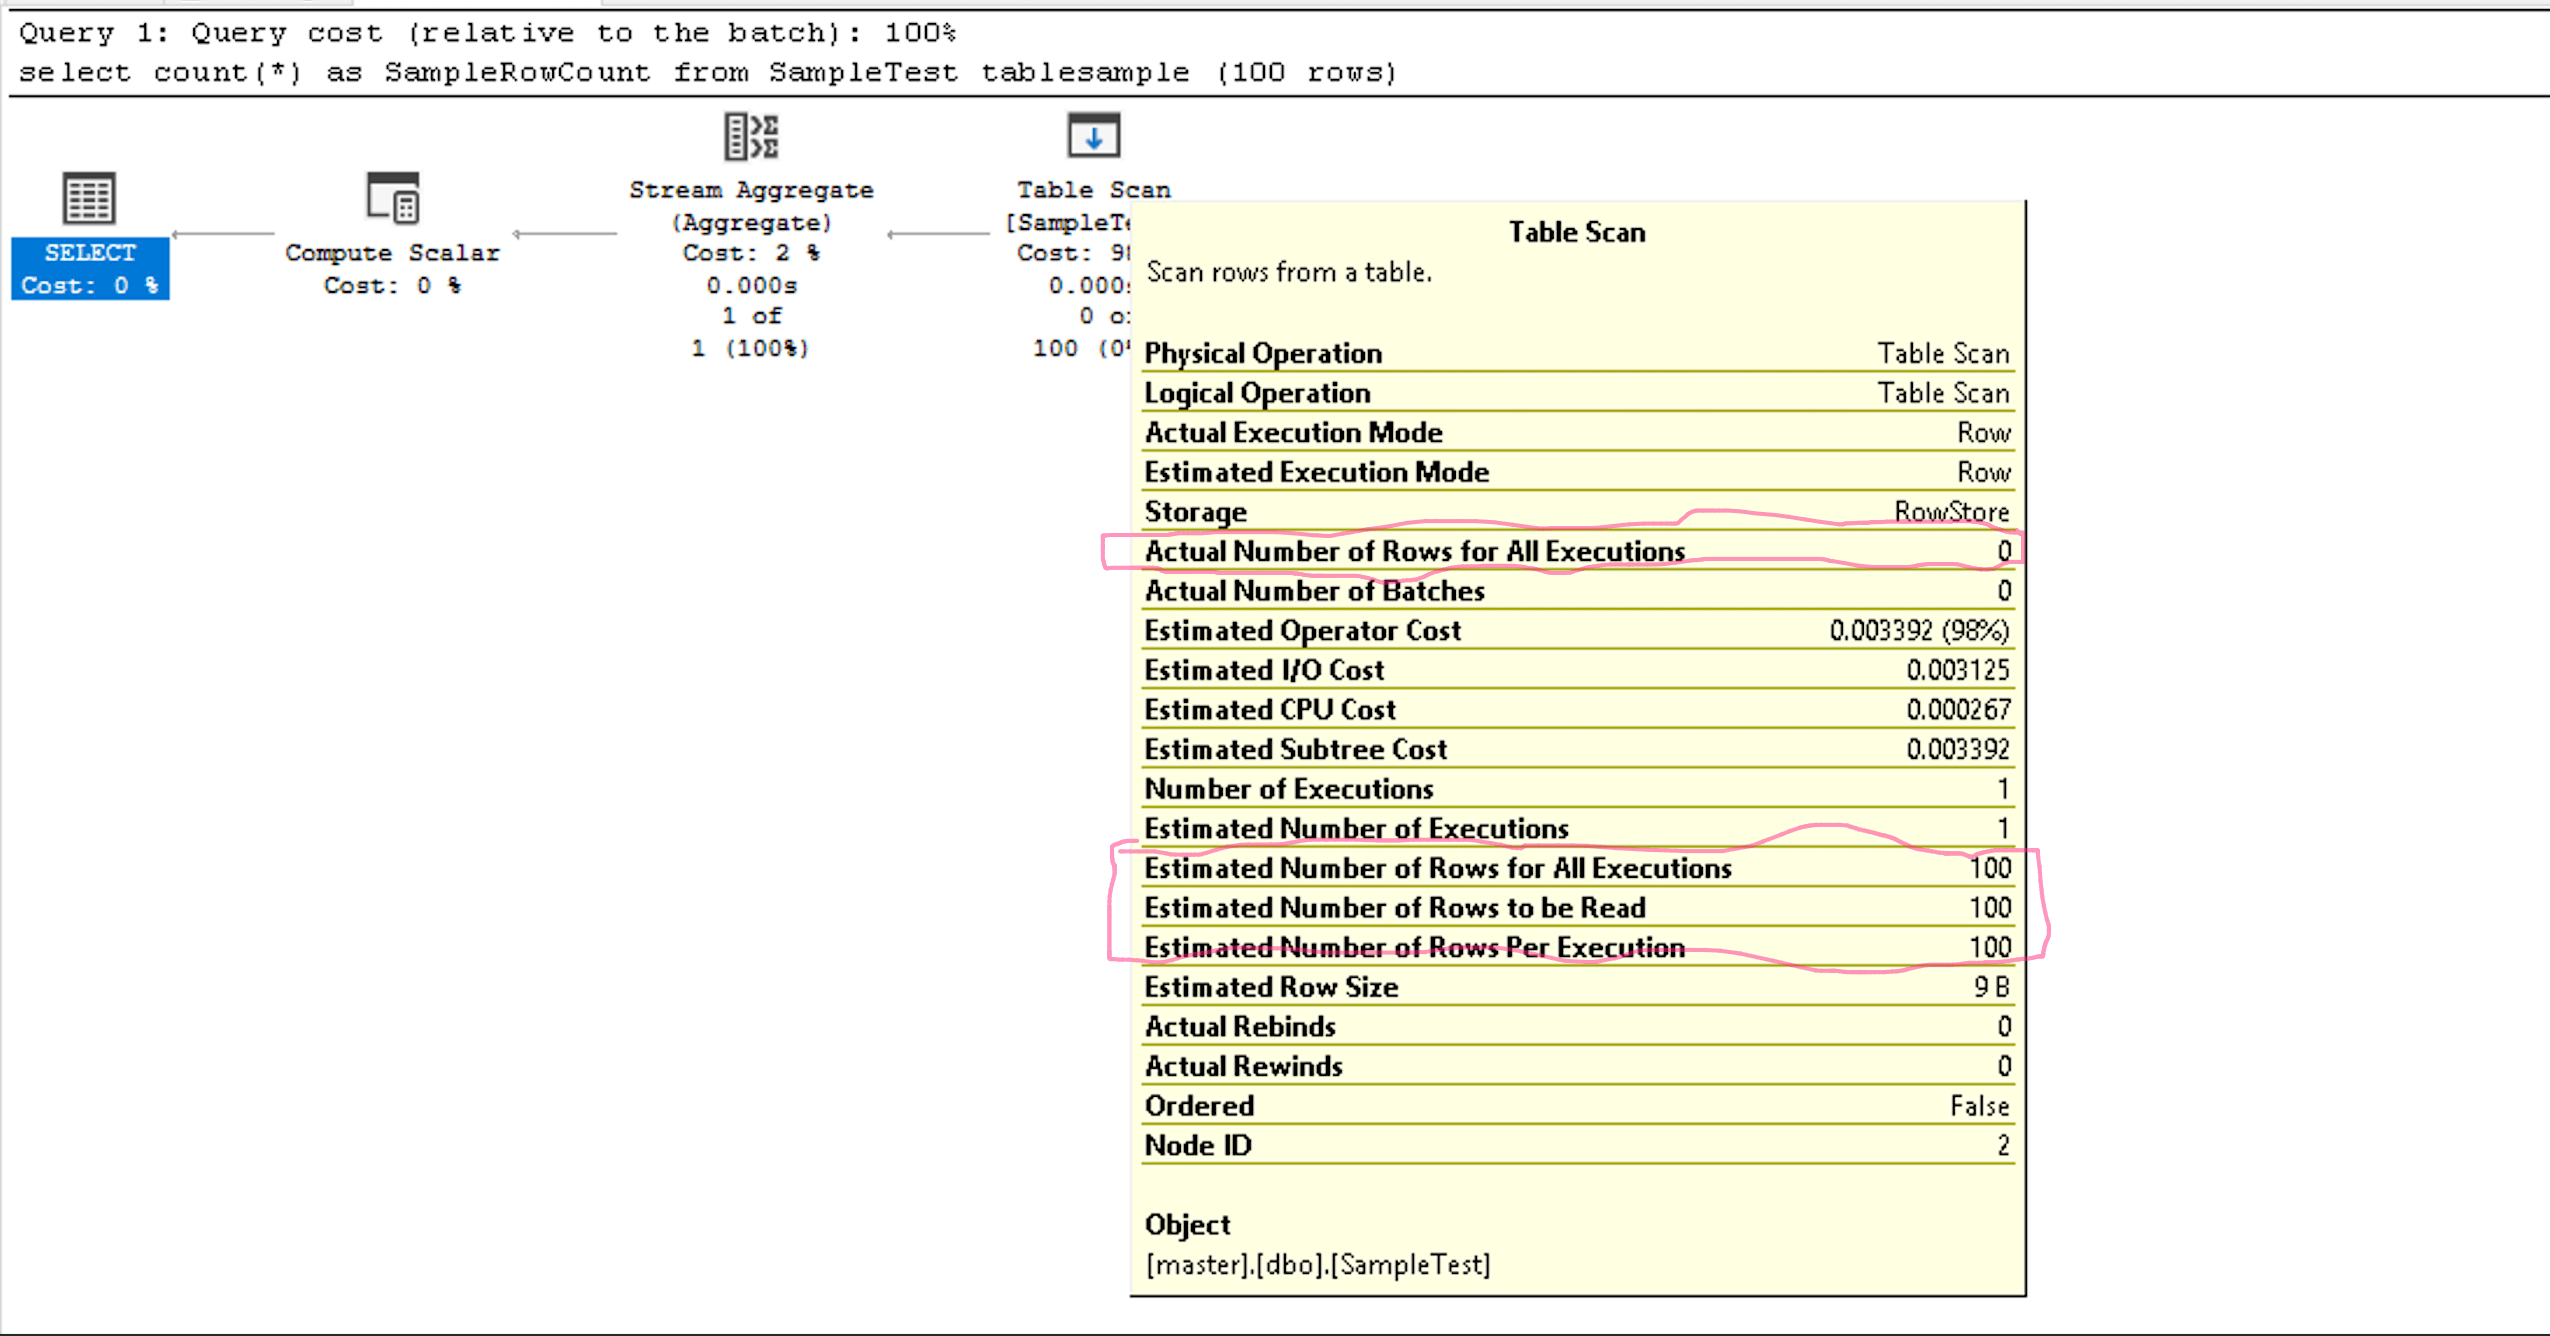This screenshot has height=1336, width=2550.
Task: Click the Compute Scalar operator icon
Action: pos(392,198)
